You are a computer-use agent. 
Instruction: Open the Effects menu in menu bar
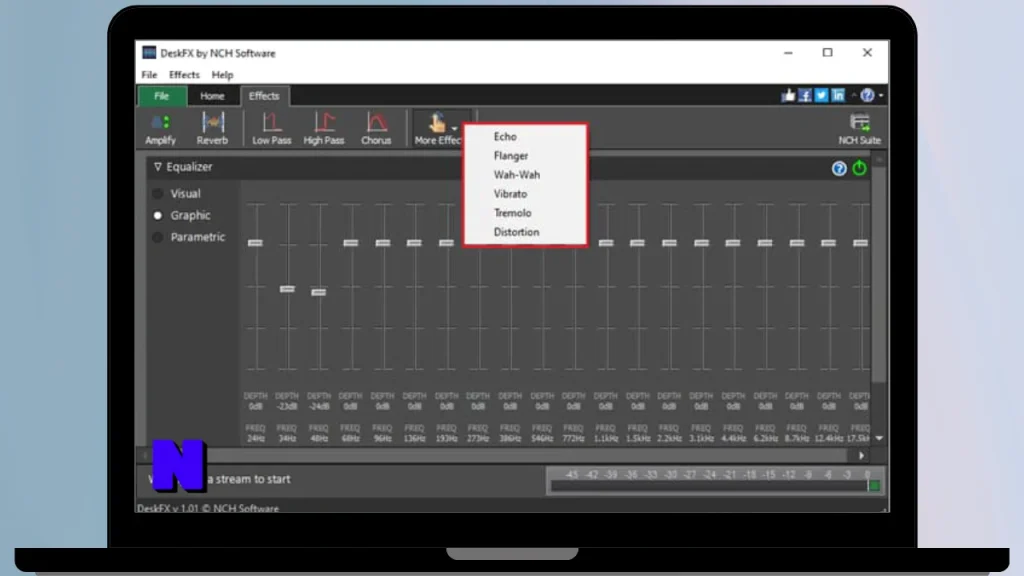(184, 74)
